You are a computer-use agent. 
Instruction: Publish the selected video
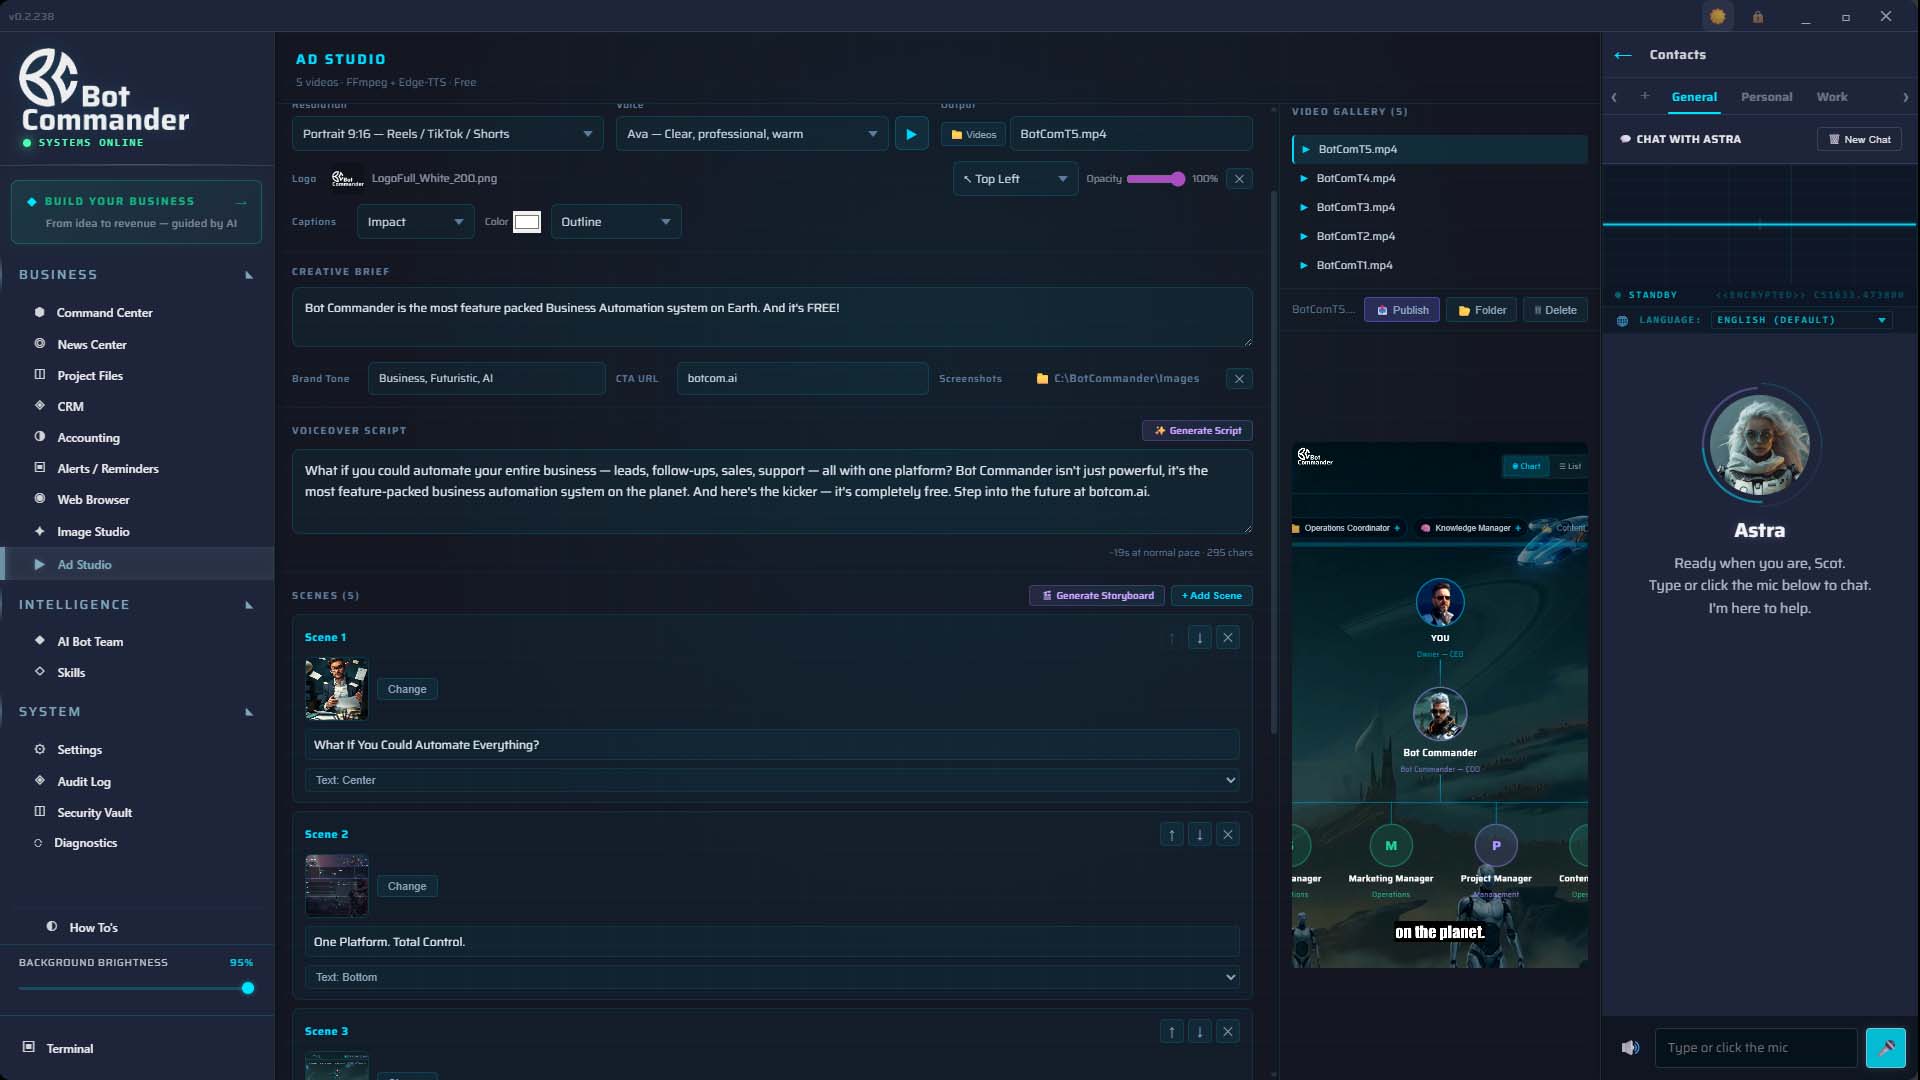[1402, 310]
